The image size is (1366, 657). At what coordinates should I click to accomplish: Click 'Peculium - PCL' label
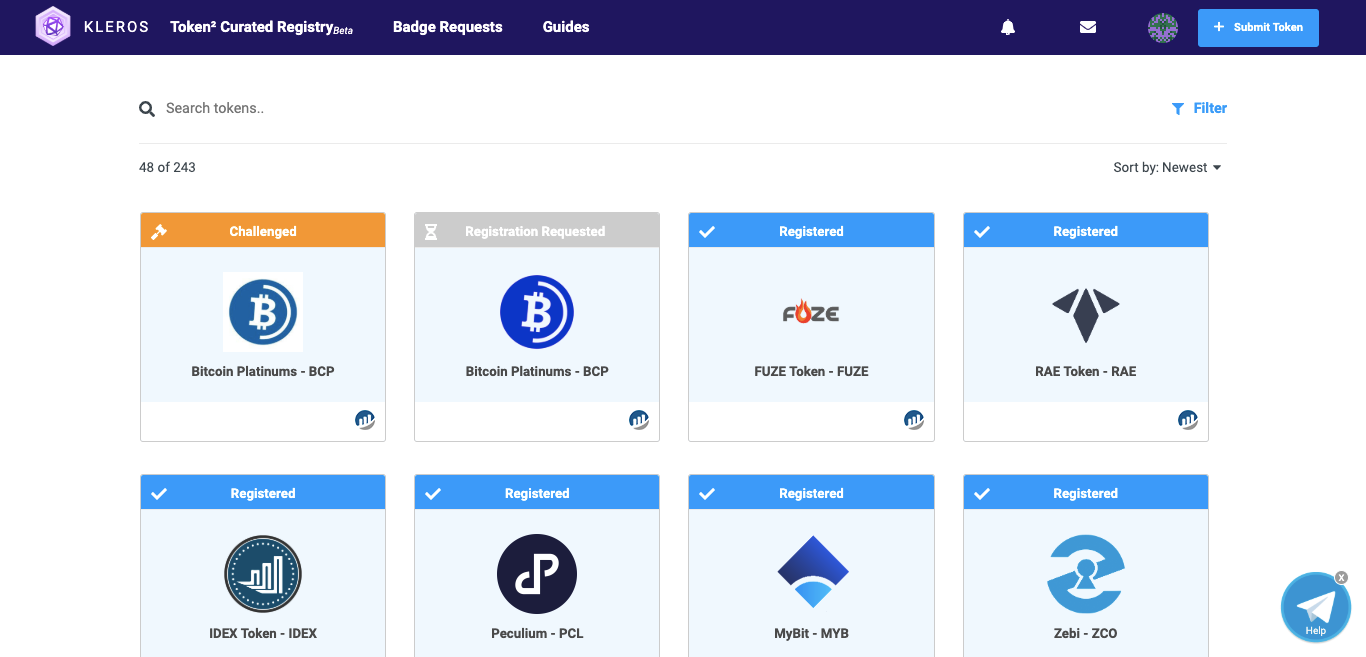pos(537,633)
